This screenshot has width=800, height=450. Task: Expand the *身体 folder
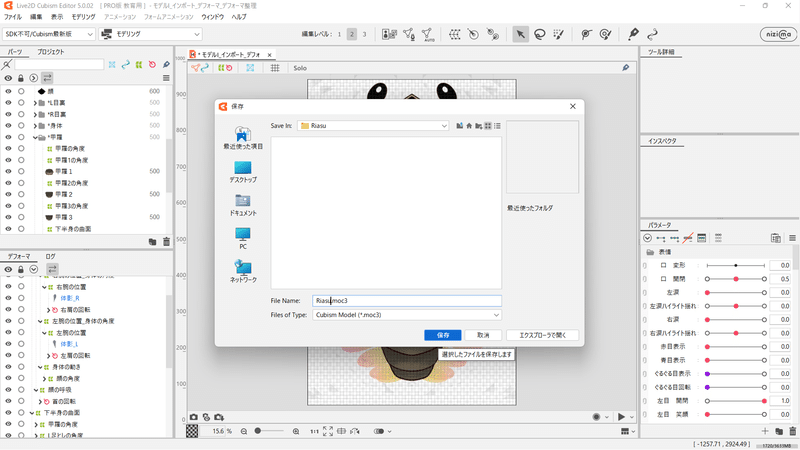pyautogui.click(x=35, y=126)
